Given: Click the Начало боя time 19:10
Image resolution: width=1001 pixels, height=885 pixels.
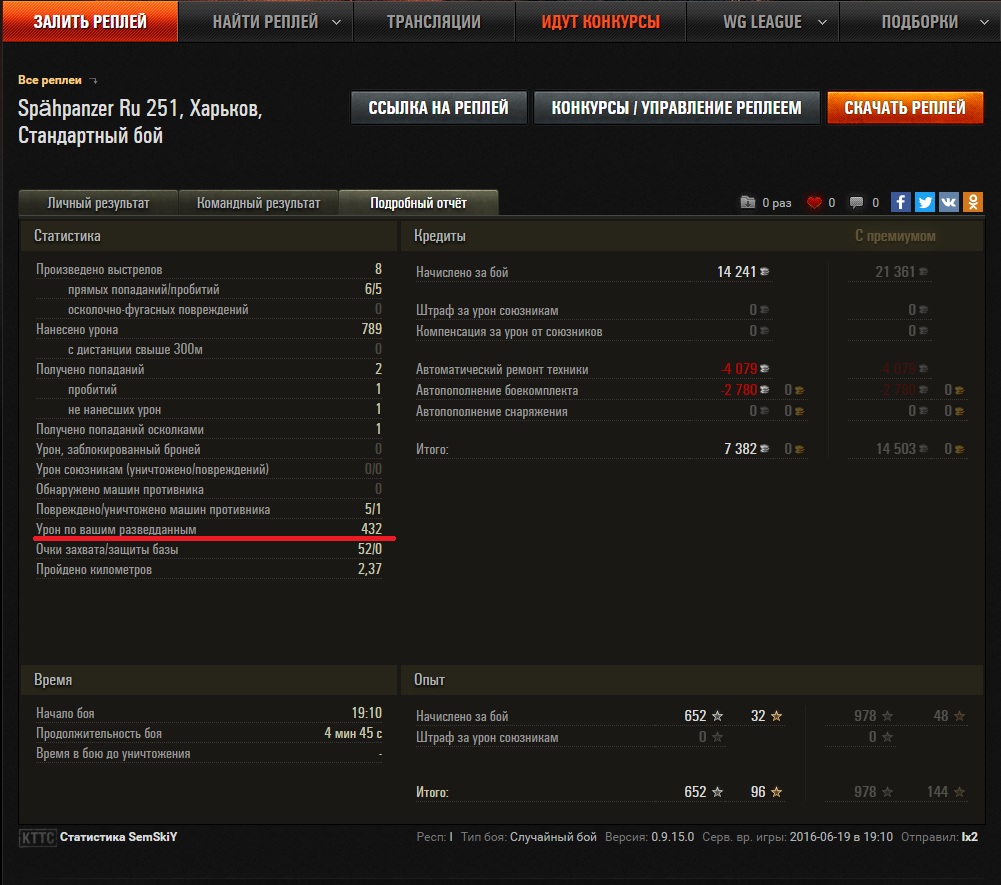Looking at the screenshot, I should [x=366, y=713].
